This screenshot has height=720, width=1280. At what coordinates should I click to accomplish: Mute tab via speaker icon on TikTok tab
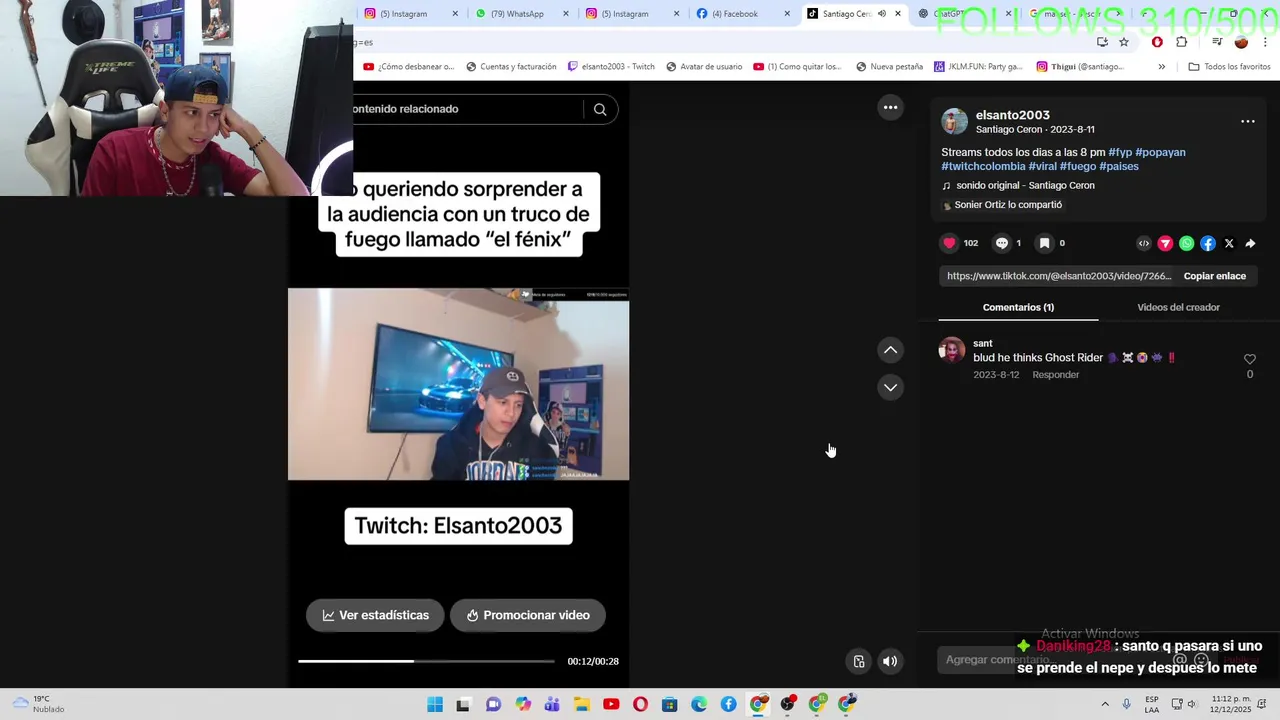point(881,14)
